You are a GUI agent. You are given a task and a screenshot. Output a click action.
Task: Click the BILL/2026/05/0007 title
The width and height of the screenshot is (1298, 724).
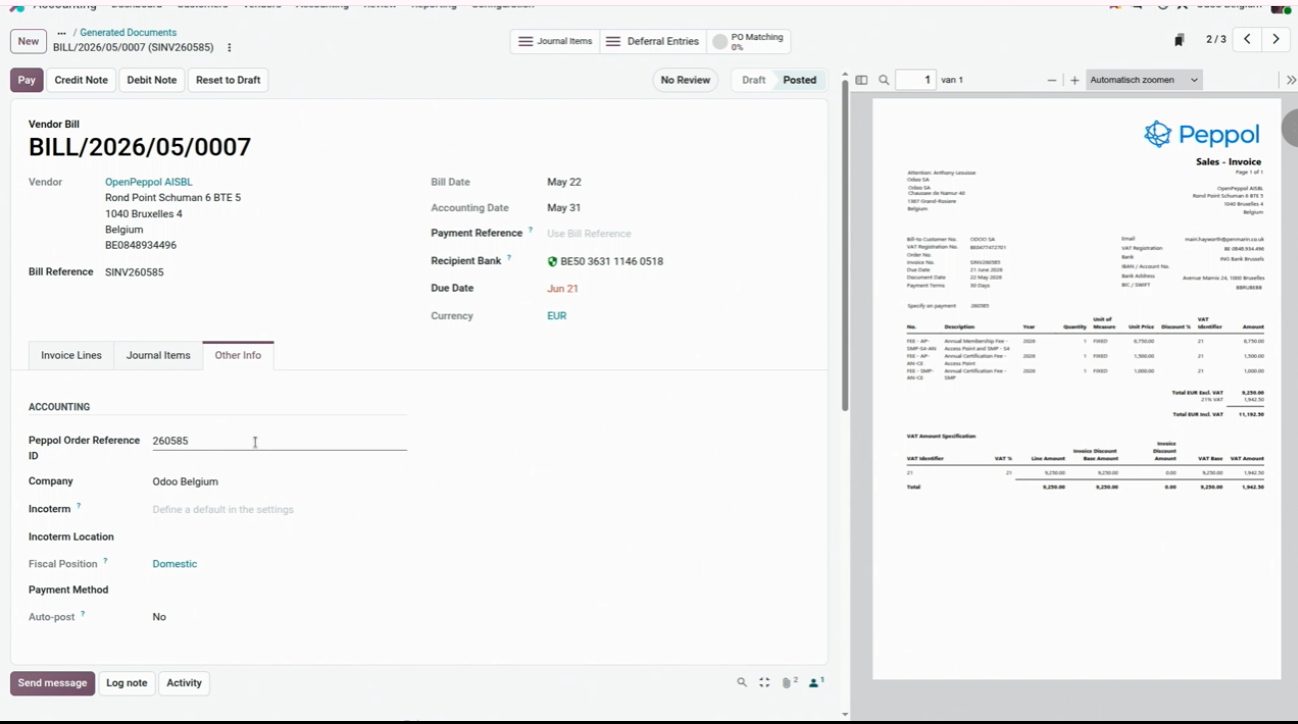(x=140, y=147)
